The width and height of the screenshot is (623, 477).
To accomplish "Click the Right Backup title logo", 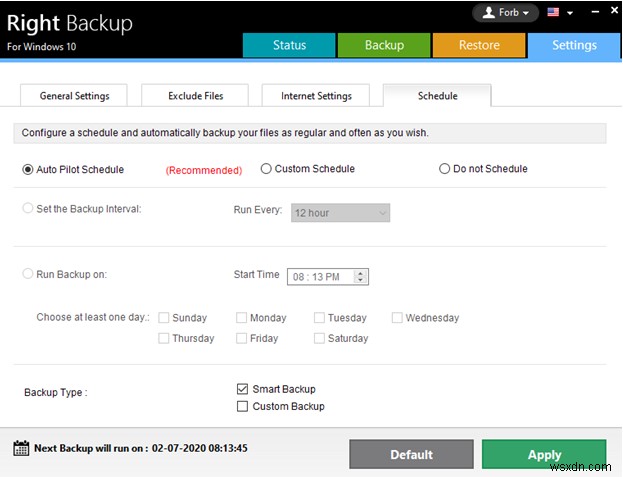I will click(x=70, y=24).
